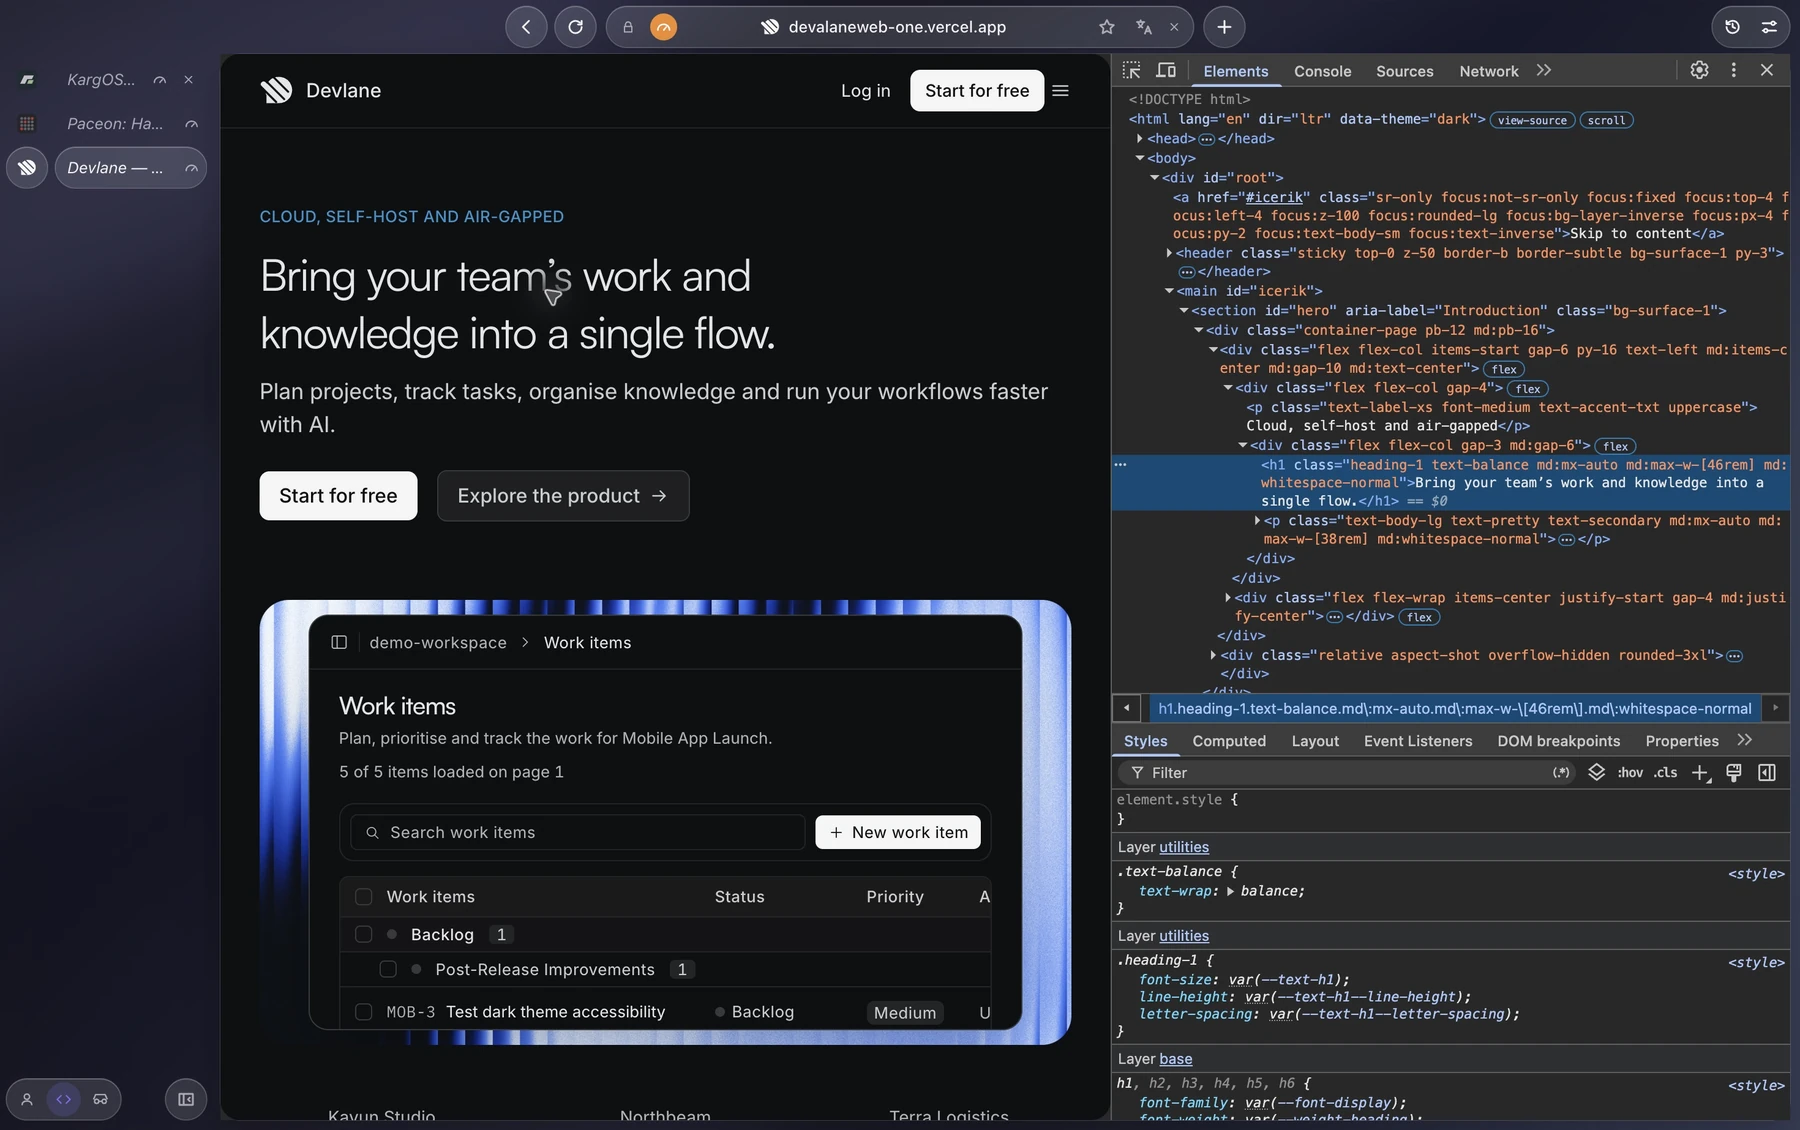The height and width of the screenshot is (1130, 1800).
Task: Open a new tab with plus button
Action: click(x=1224, y=27)
